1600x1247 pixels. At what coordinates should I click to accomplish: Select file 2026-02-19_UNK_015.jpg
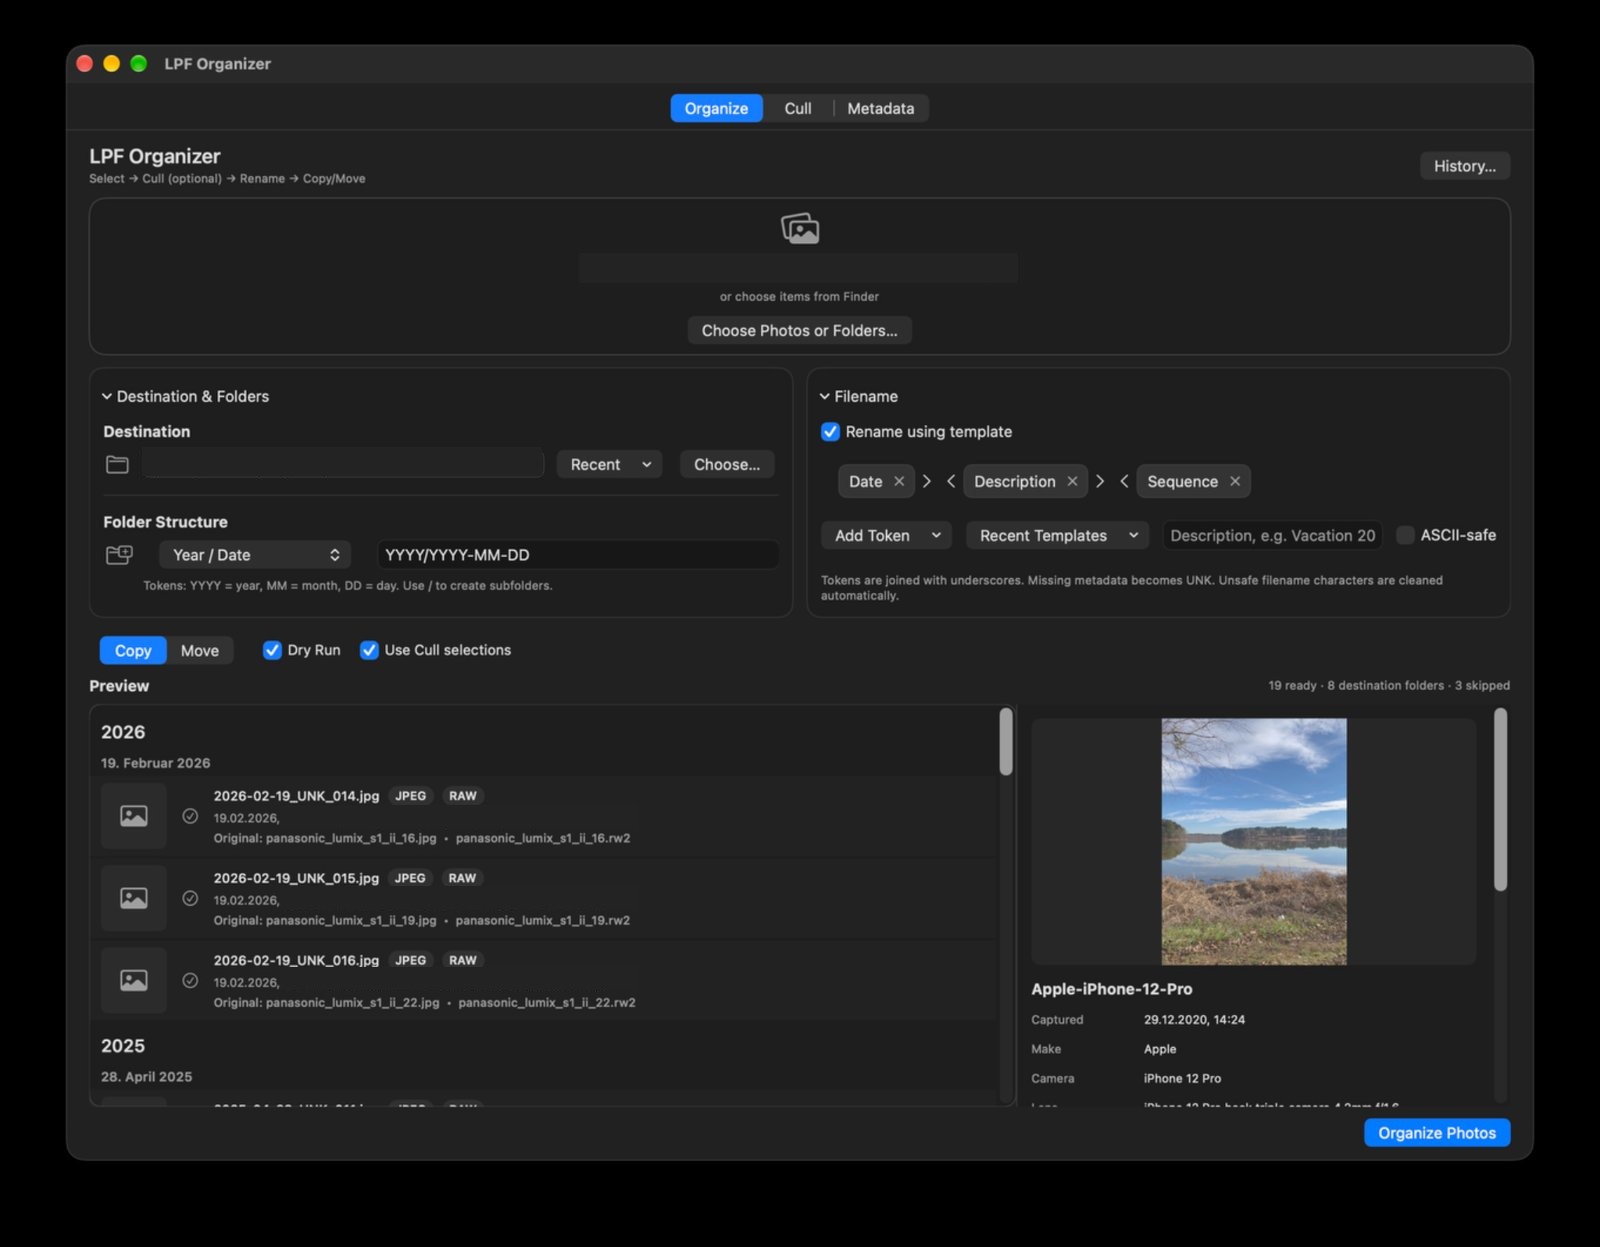point(296,878)
